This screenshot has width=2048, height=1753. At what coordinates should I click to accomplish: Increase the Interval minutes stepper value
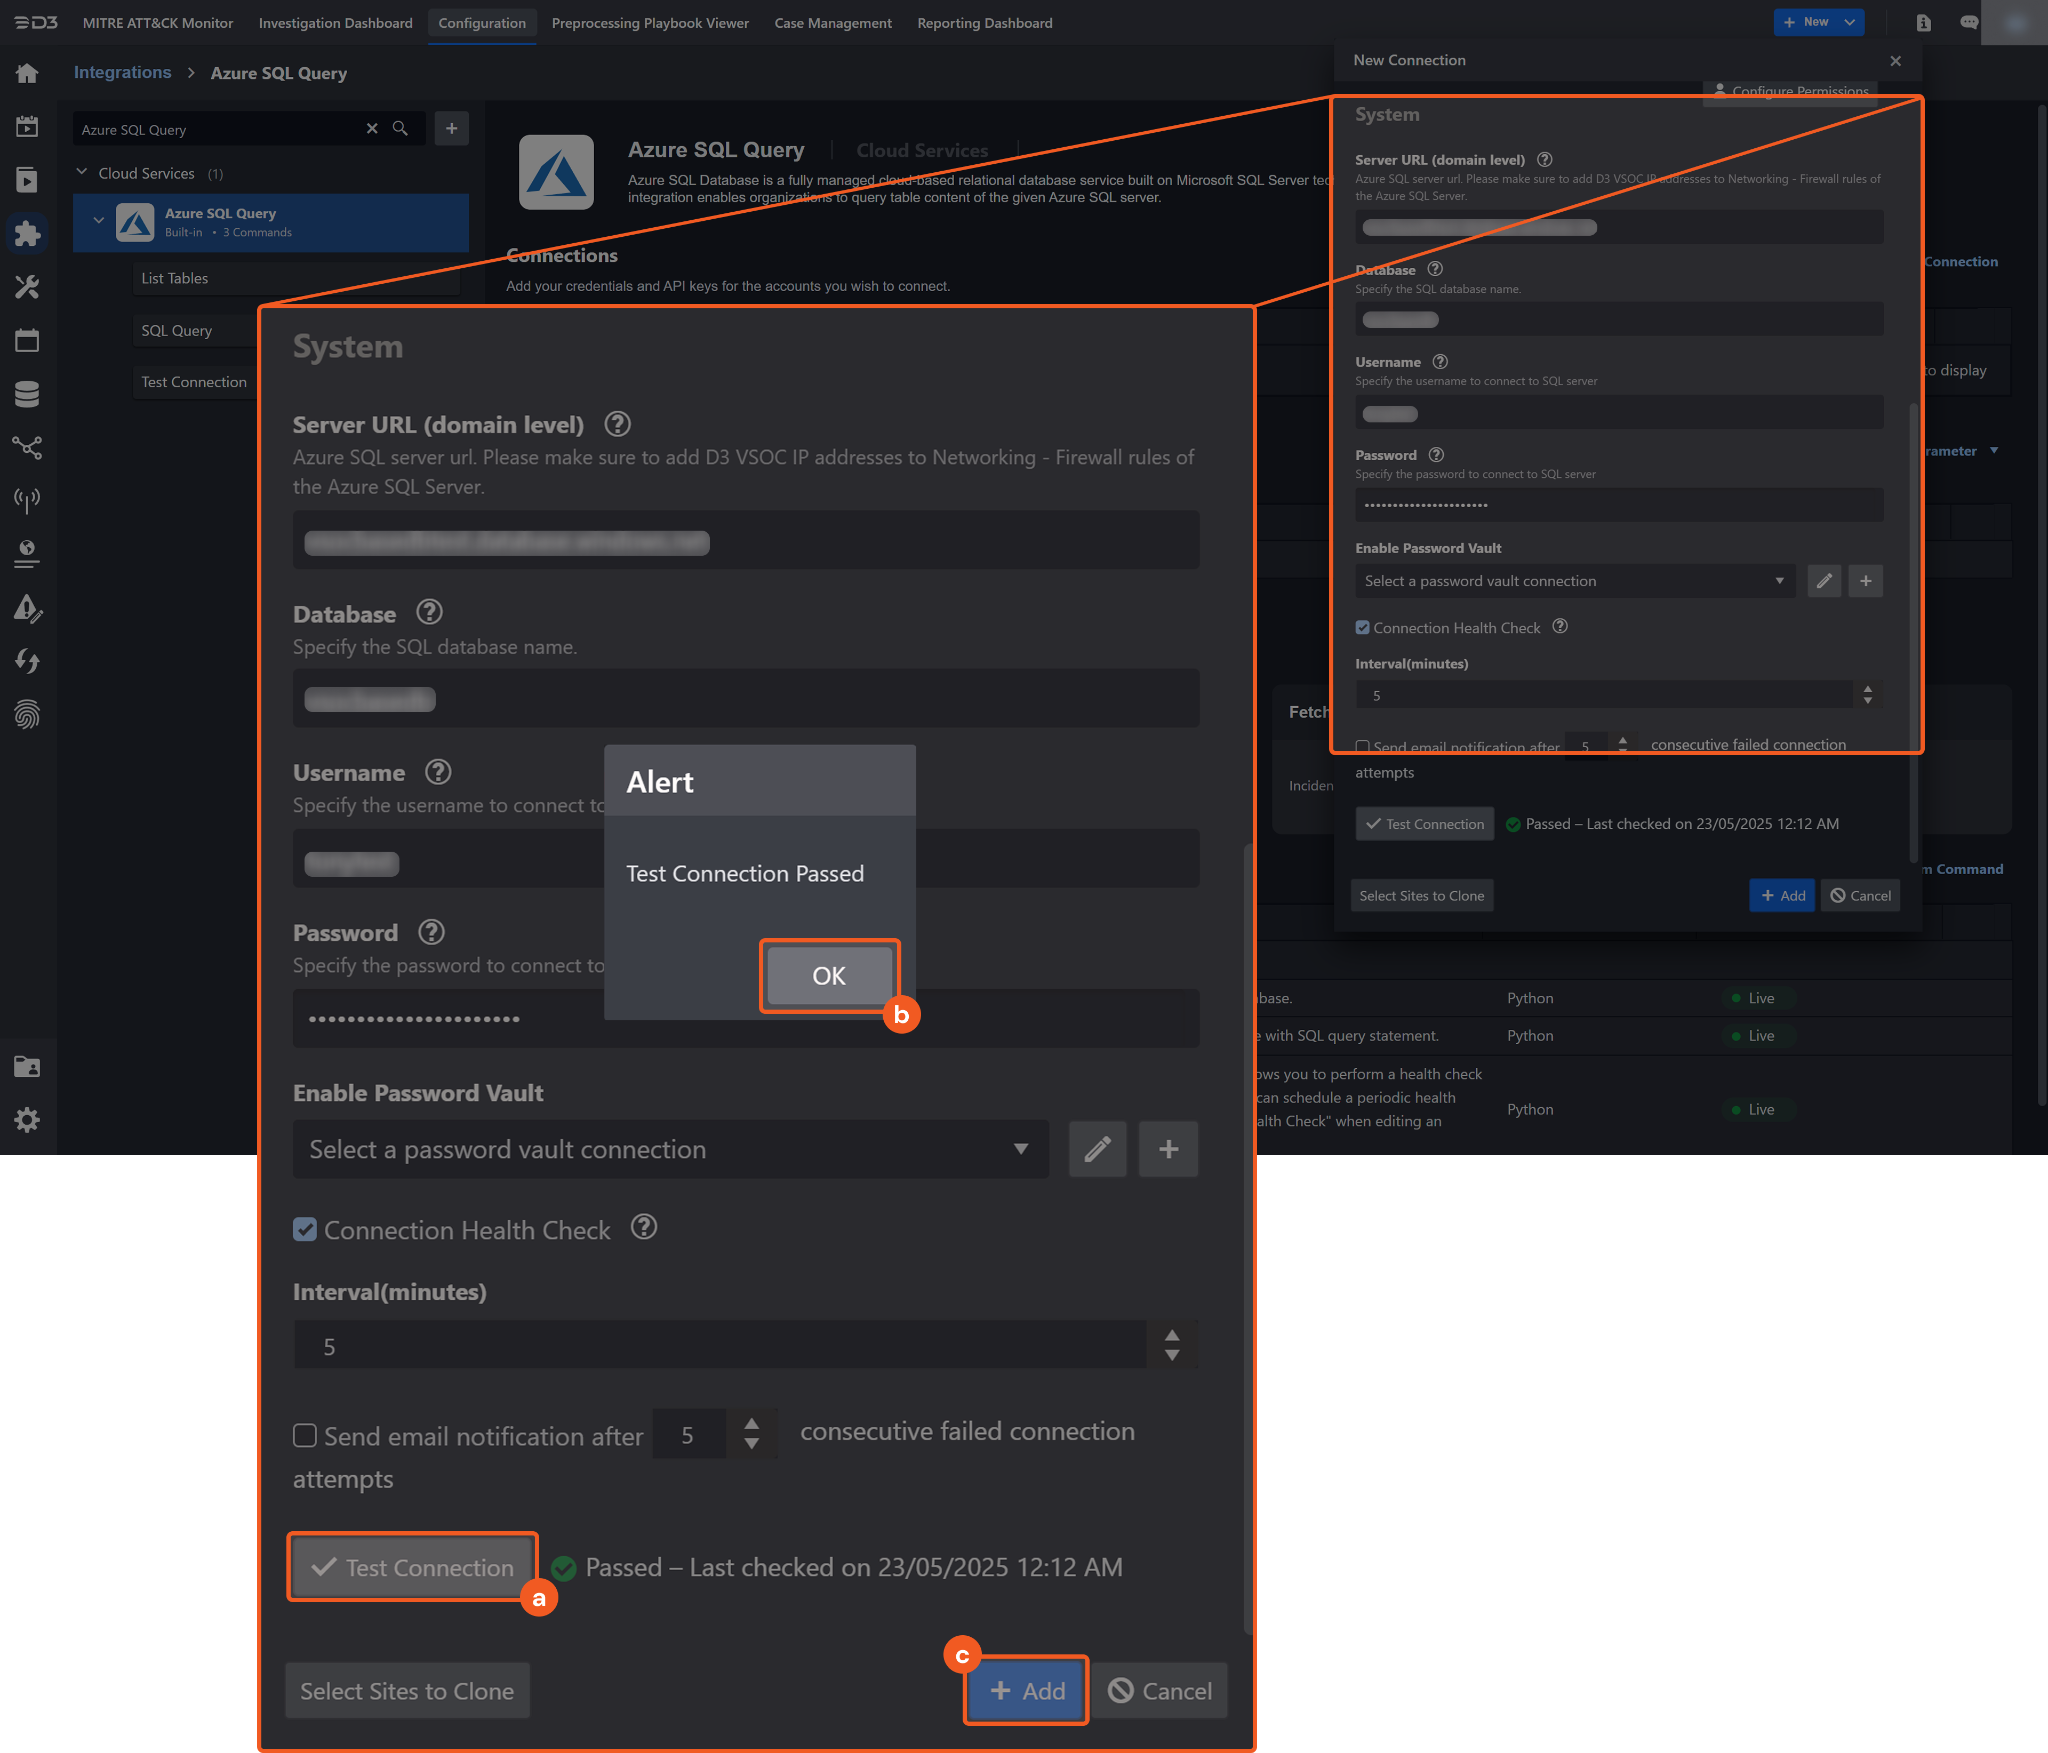click(1171, 1336)
